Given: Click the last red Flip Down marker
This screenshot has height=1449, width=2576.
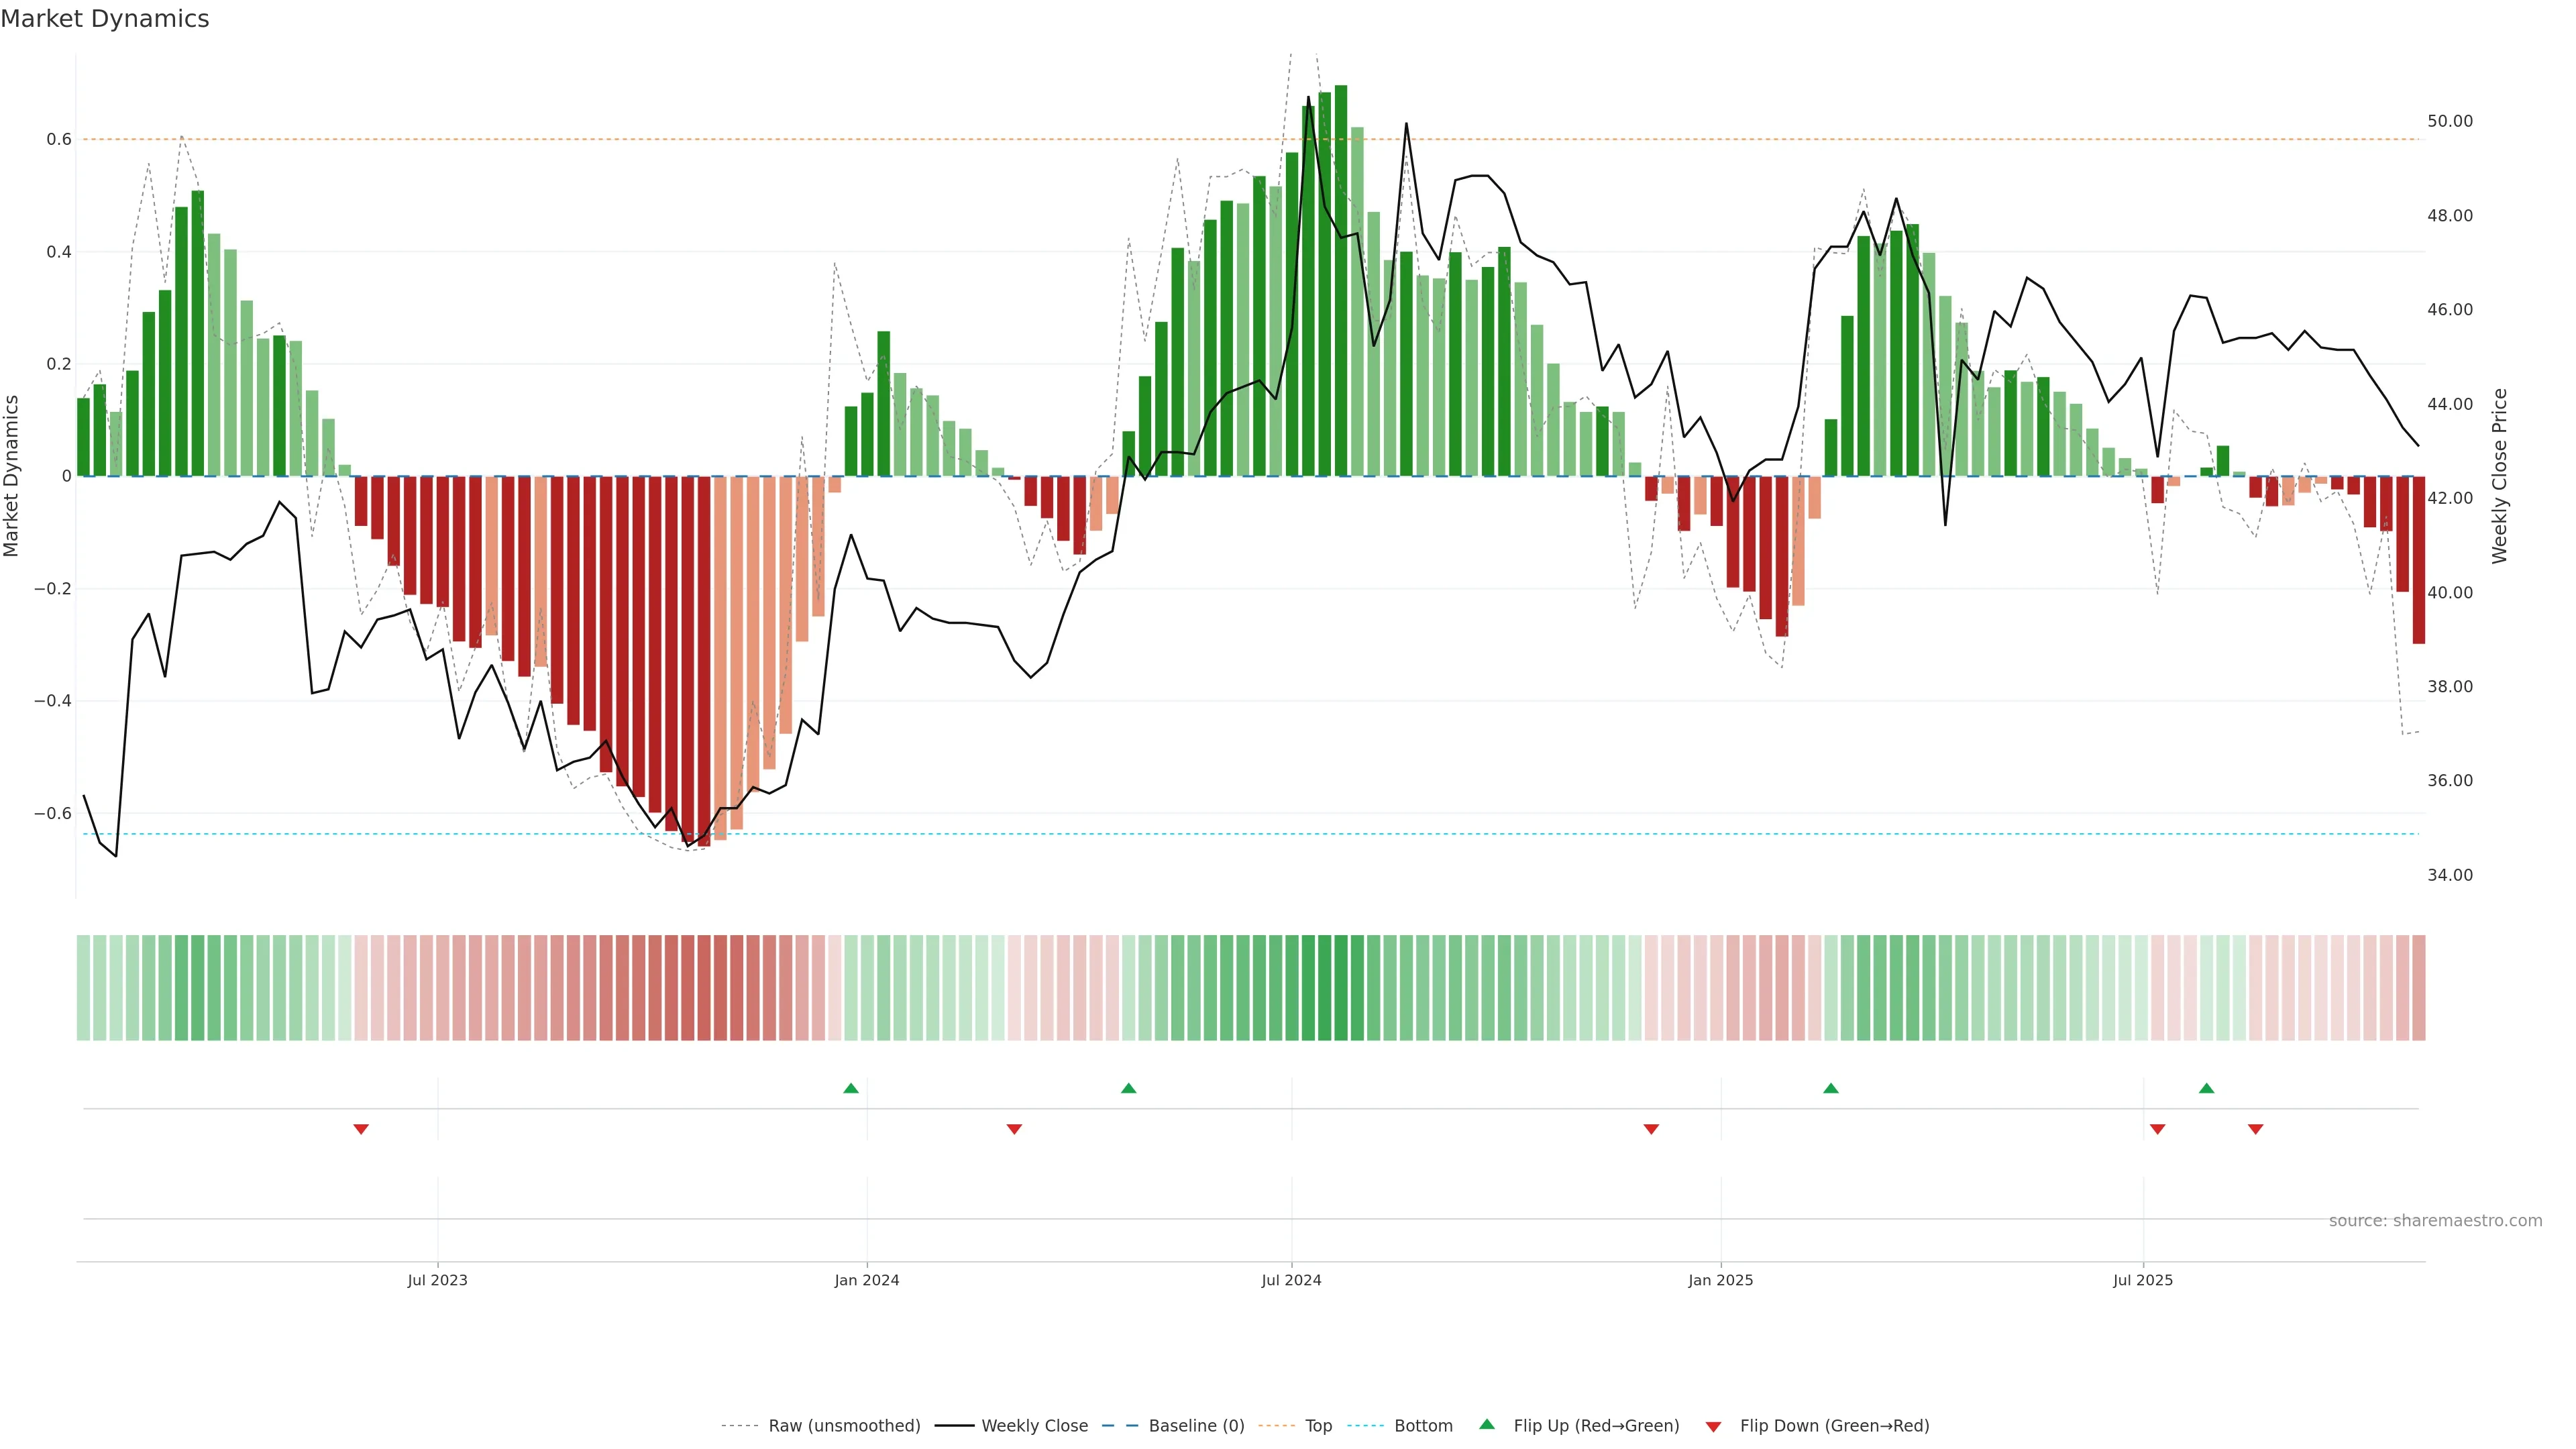Looking at the screenshot, I should pos(2255,1129).
